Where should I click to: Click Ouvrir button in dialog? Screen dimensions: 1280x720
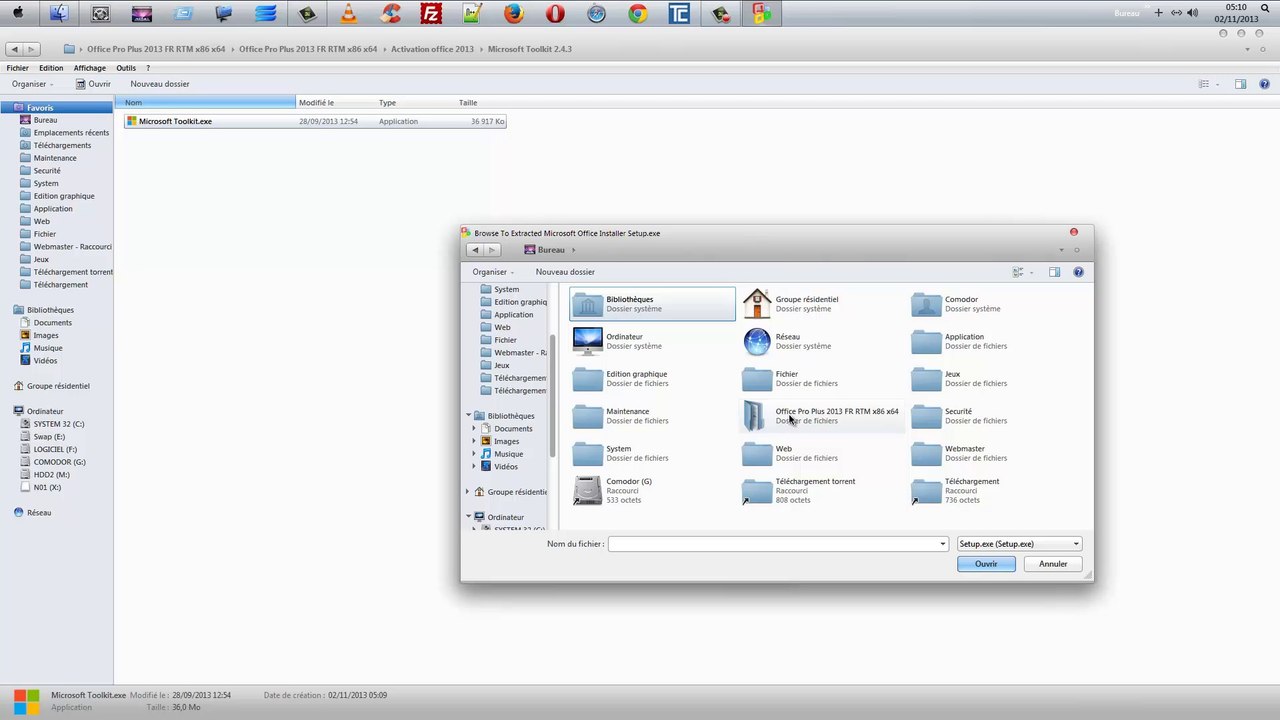coord(986,564)
